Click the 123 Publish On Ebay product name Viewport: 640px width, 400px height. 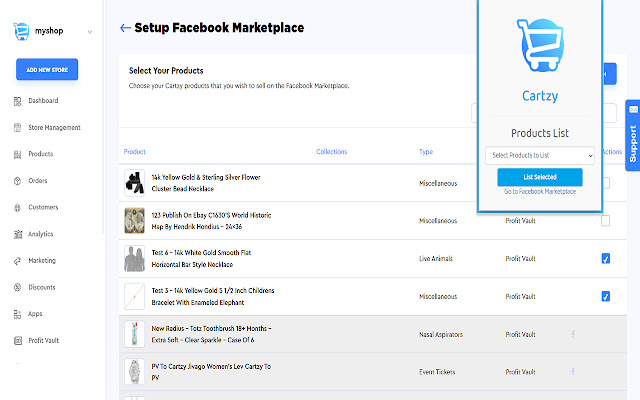pyautogui.click(x=211, y=221)
